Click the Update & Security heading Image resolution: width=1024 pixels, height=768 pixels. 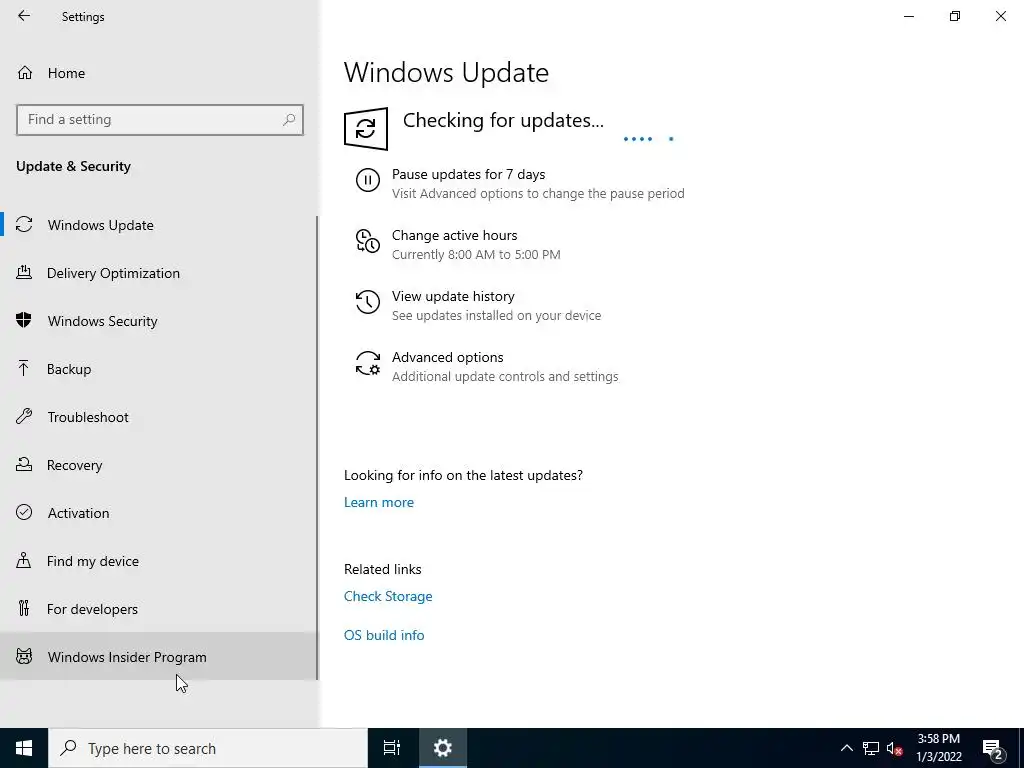(73, 166)
